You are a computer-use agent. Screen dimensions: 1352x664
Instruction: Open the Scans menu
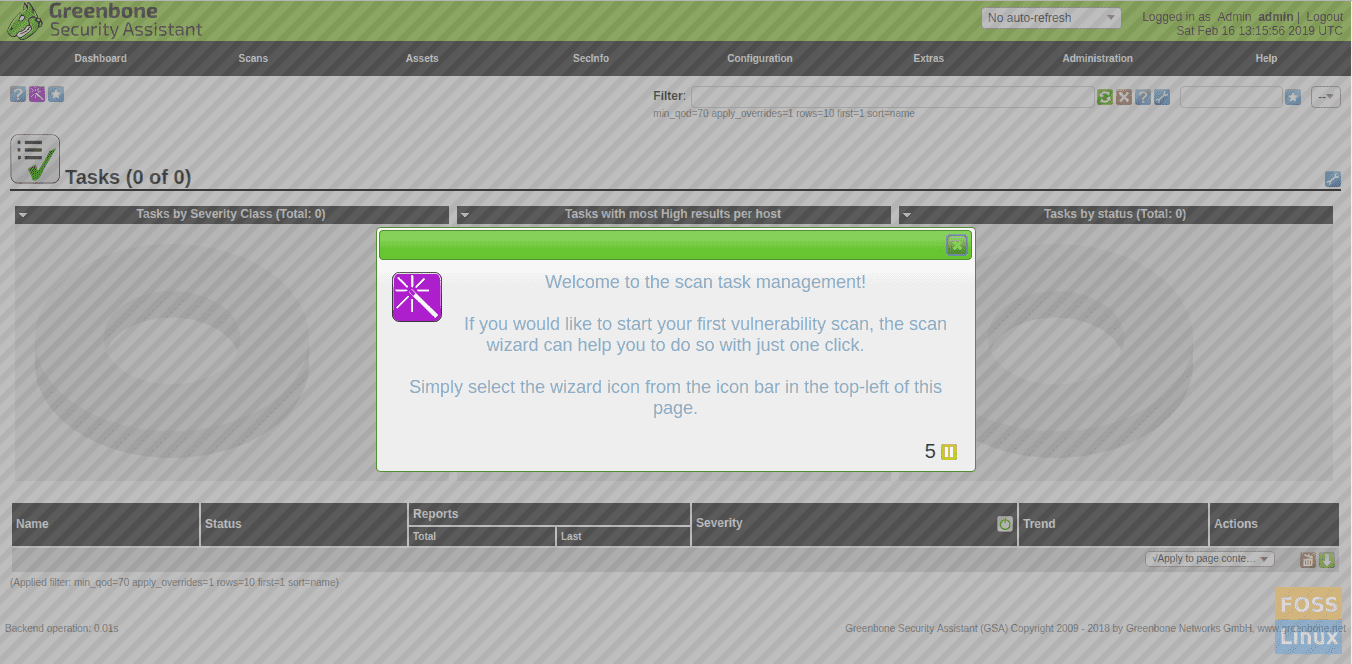coord(253,58)
